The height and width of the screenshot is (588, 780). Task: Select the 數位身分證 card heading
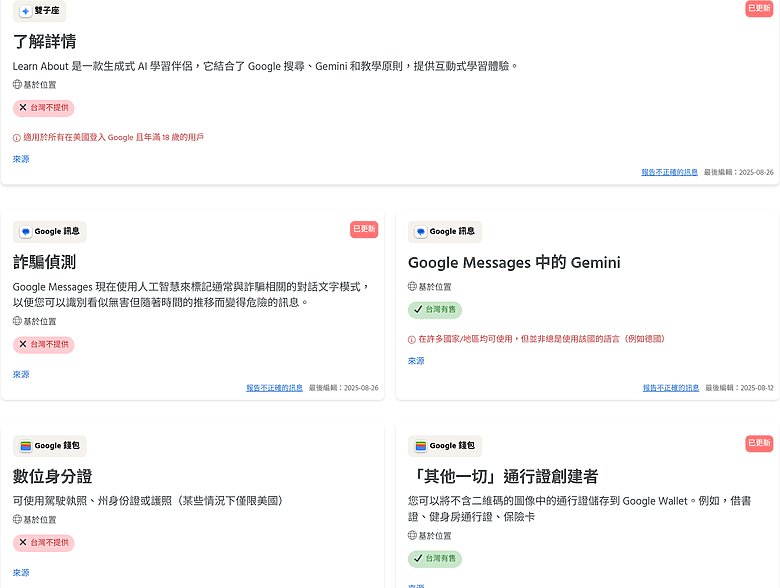53,477
